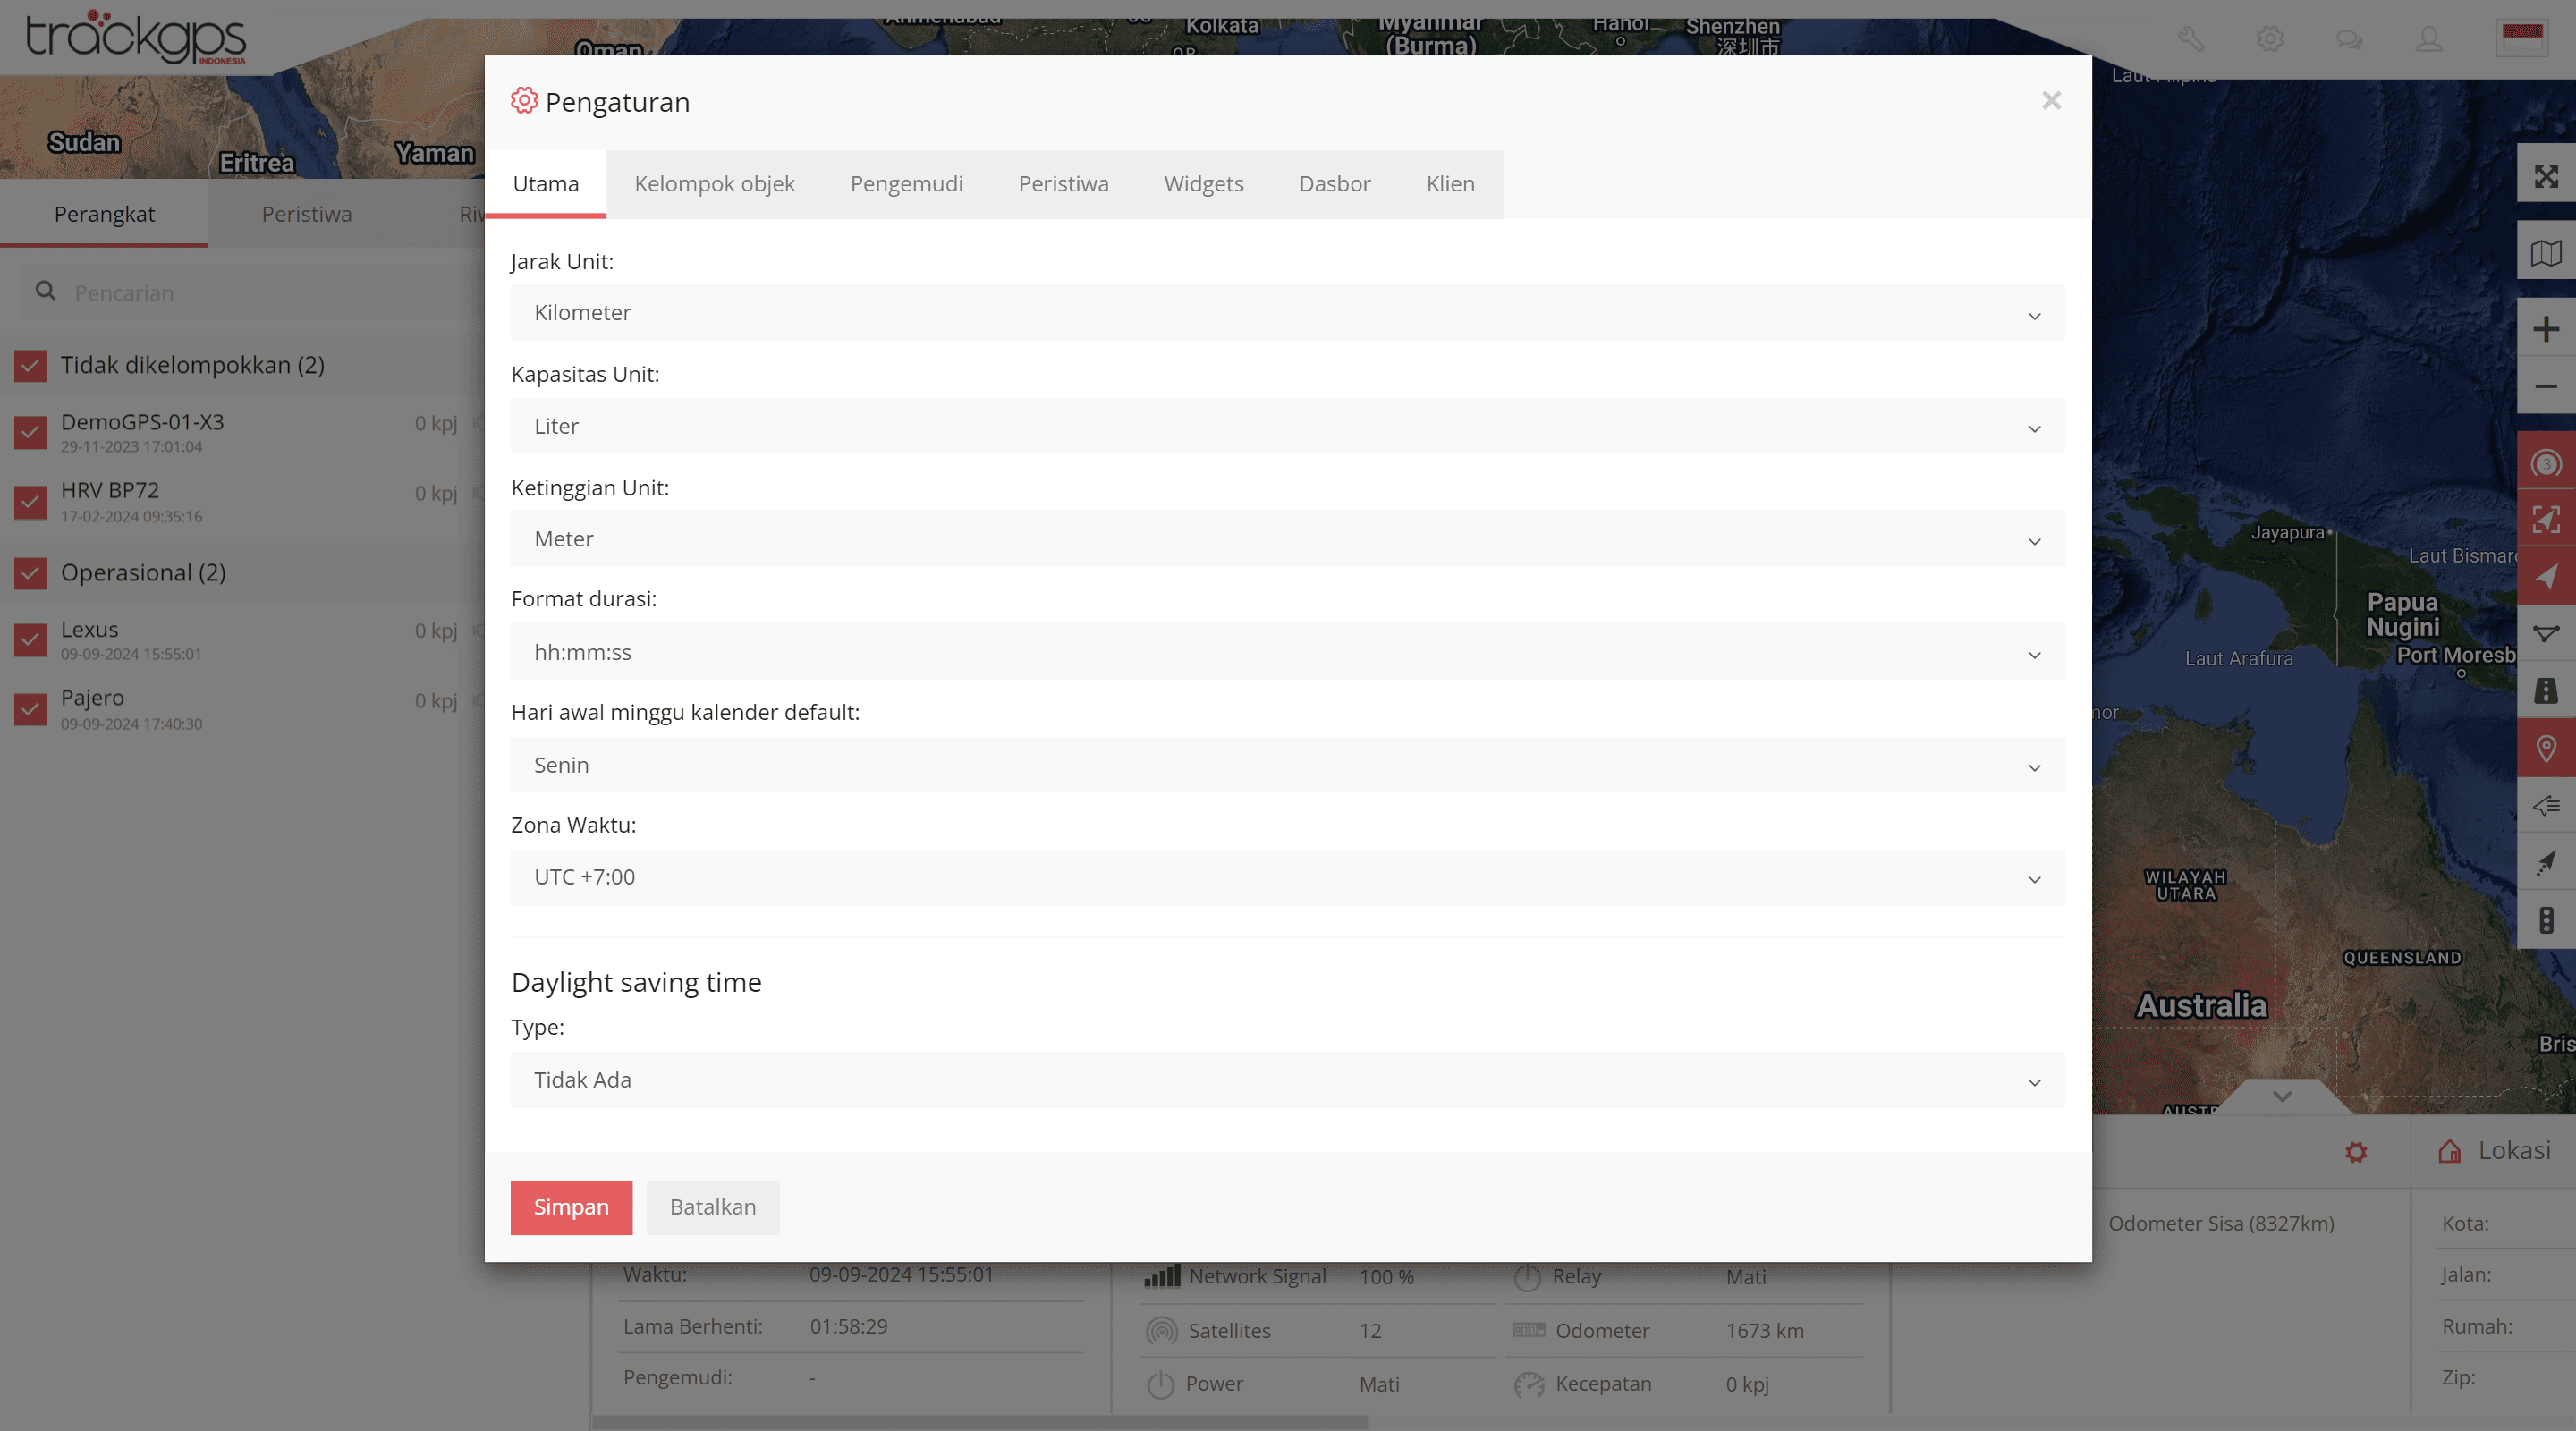Switch to the Dasbor tab
This screenshot has width=2576, height=1431.
tap(1334, 184)
